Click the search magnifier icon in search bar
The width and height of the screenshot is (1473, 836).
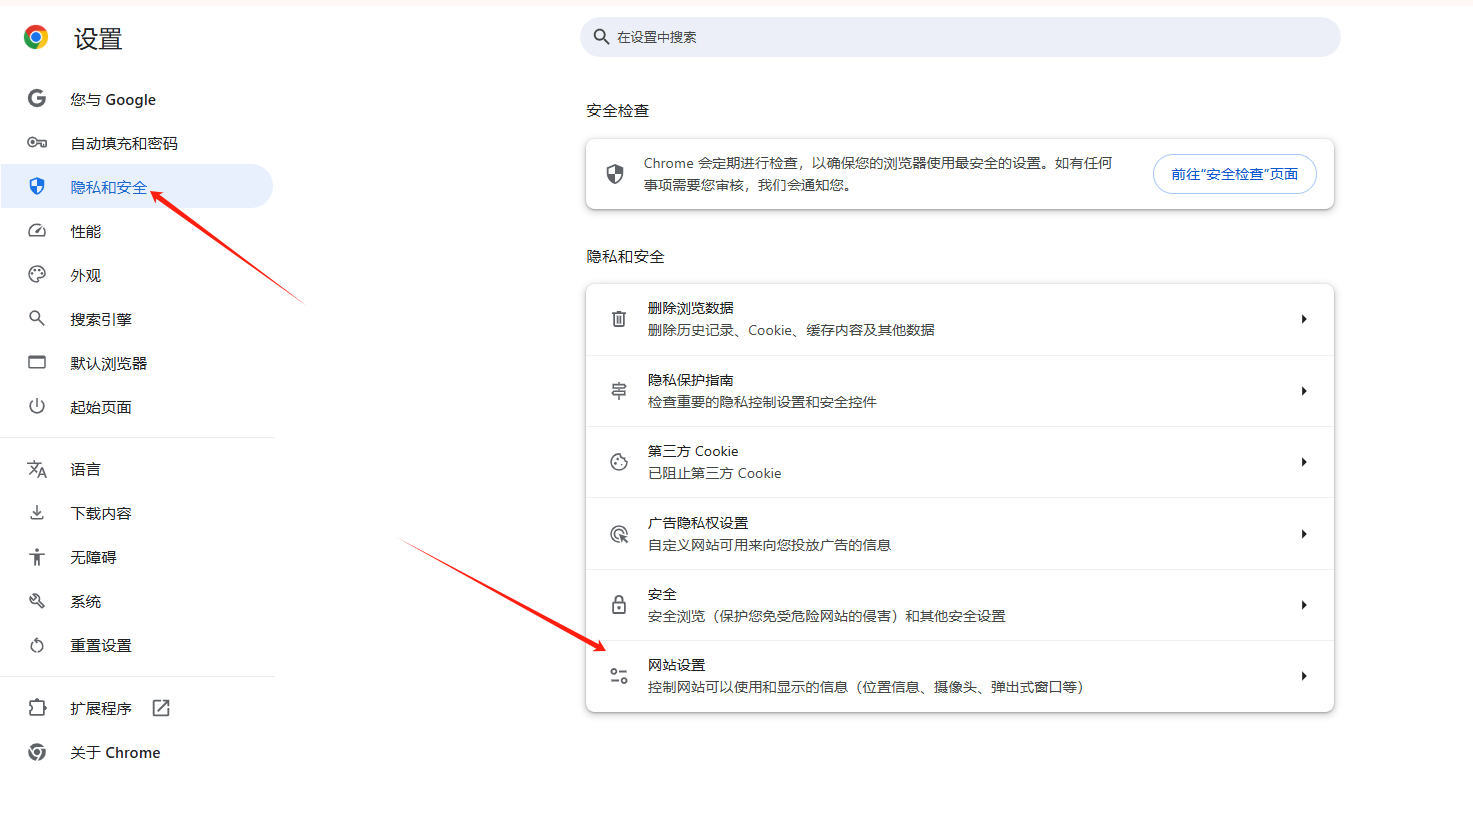[601, 37]
